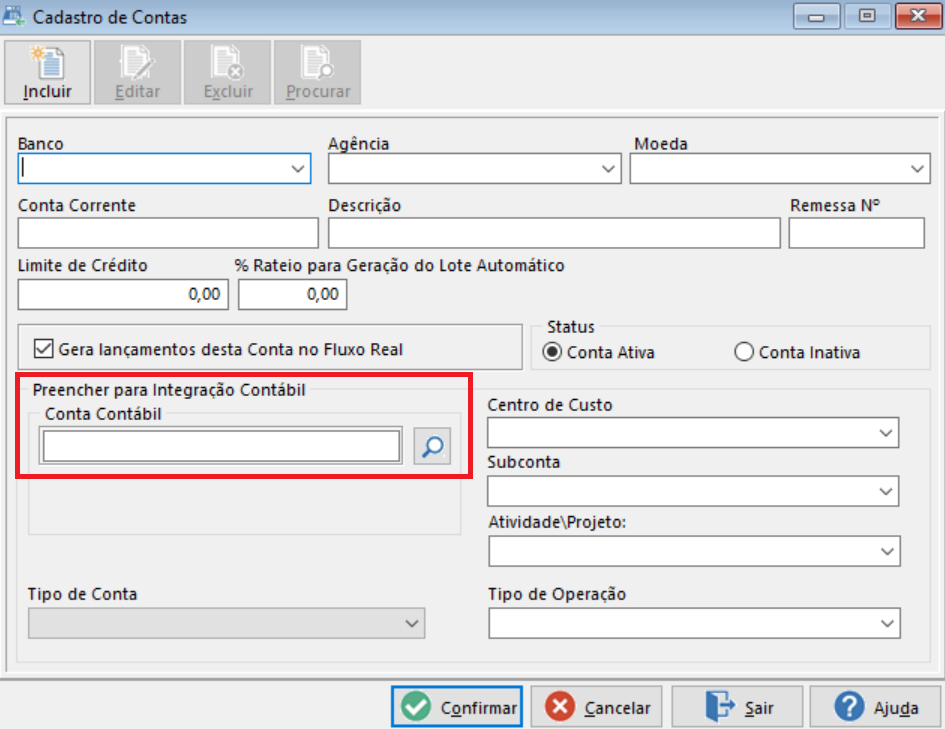Toggle Gera lançamentos desta Conta no Fluxo Real

pos(43,349)
